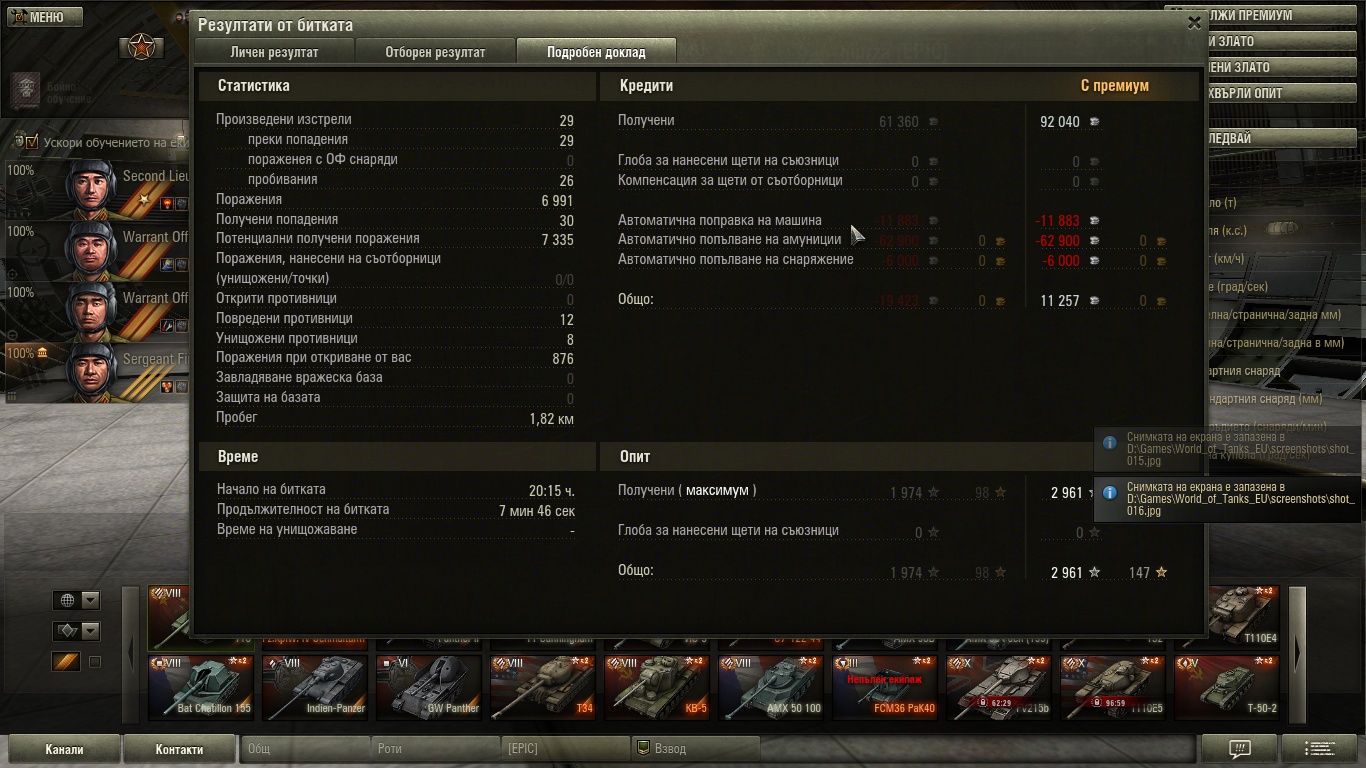This screenshot has height=768, width=1366.
Task: Close the battle results window
Action: 1193,24
